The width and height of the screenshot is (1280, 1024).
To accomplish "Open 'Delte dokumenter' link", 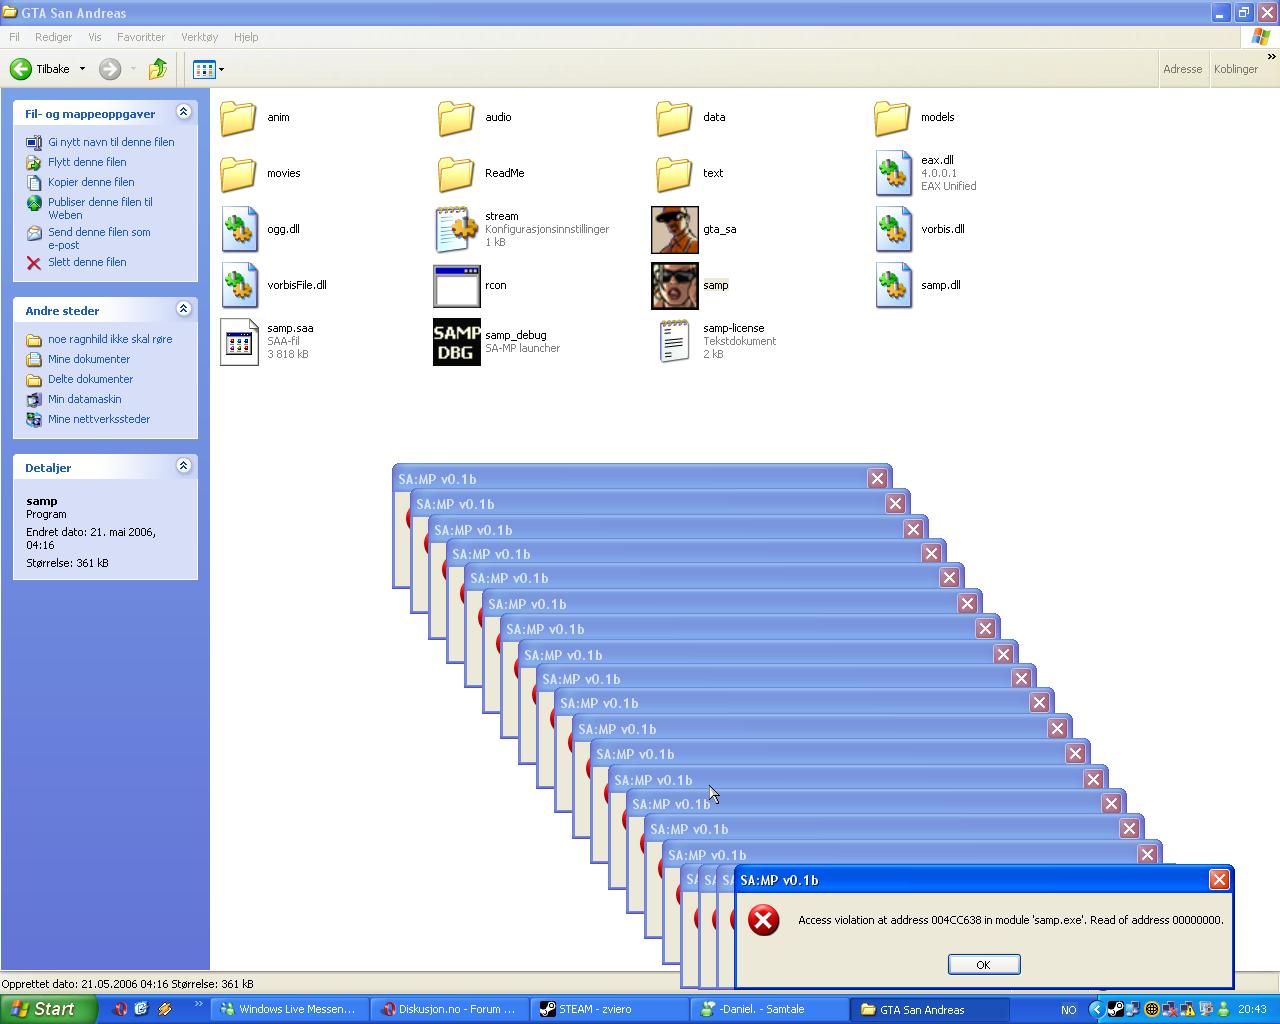I will pos(90,379).
